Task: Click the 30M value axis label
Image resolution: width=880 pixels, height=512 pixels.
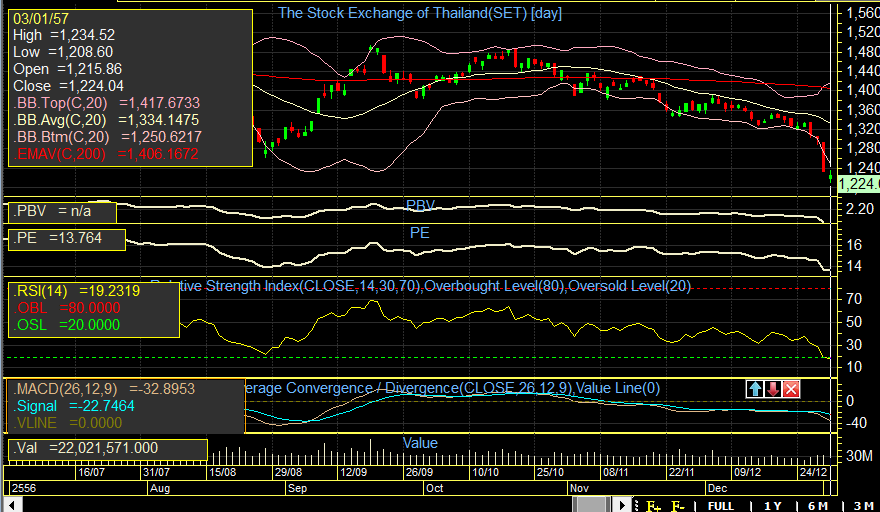Action: (859, 455)
